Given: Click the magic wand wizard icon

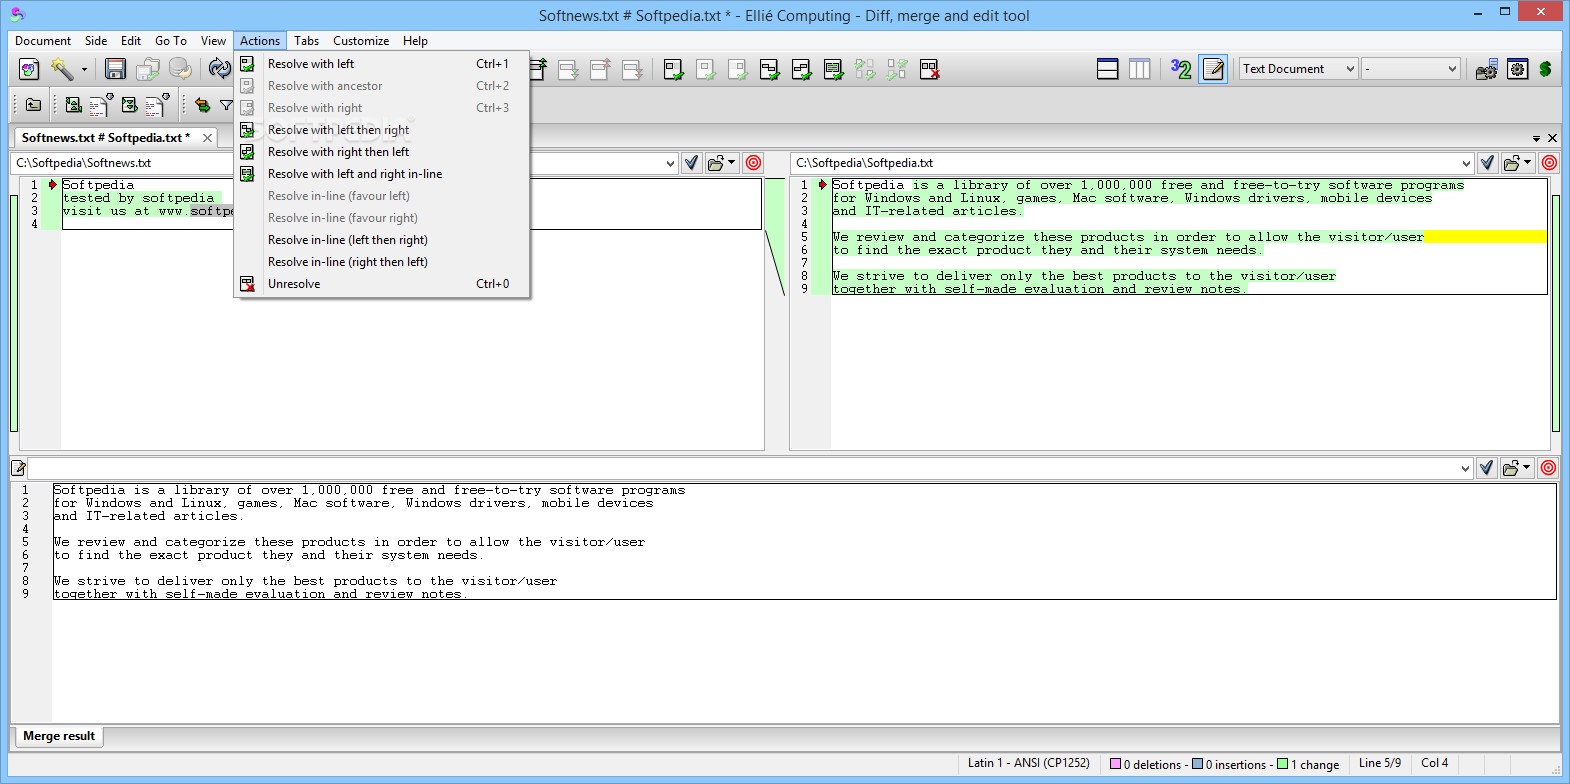Looking at the screenshot, I should [61, 69].
